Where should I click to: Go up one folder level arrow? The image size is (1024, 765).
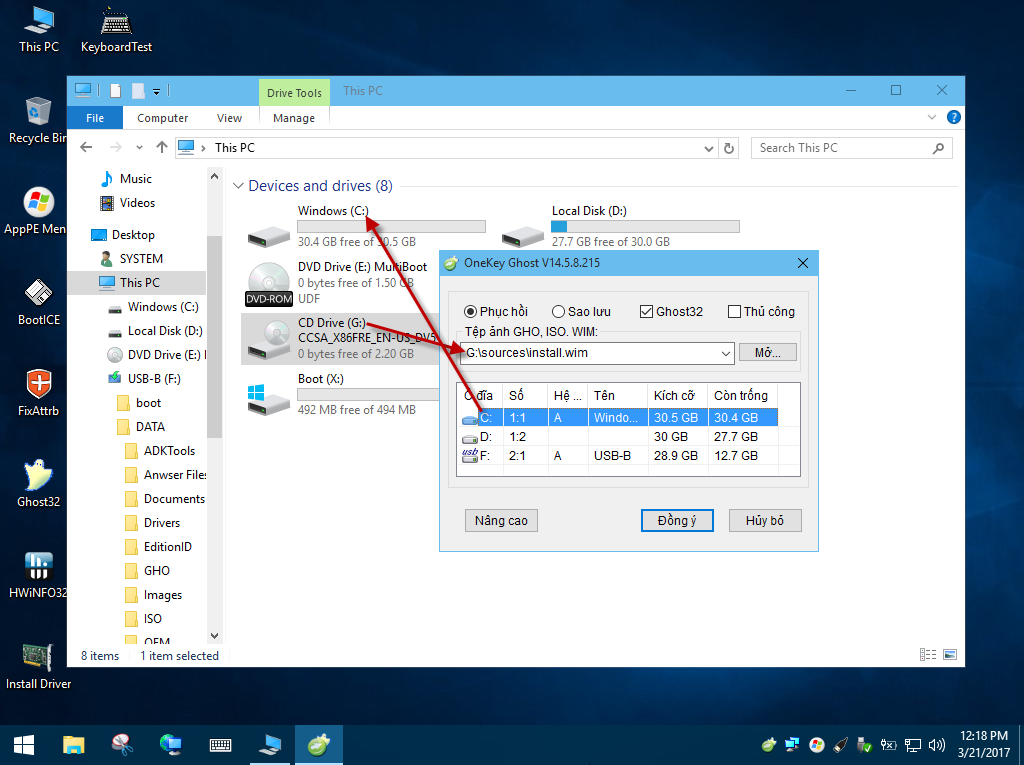[x=162, y=148]
